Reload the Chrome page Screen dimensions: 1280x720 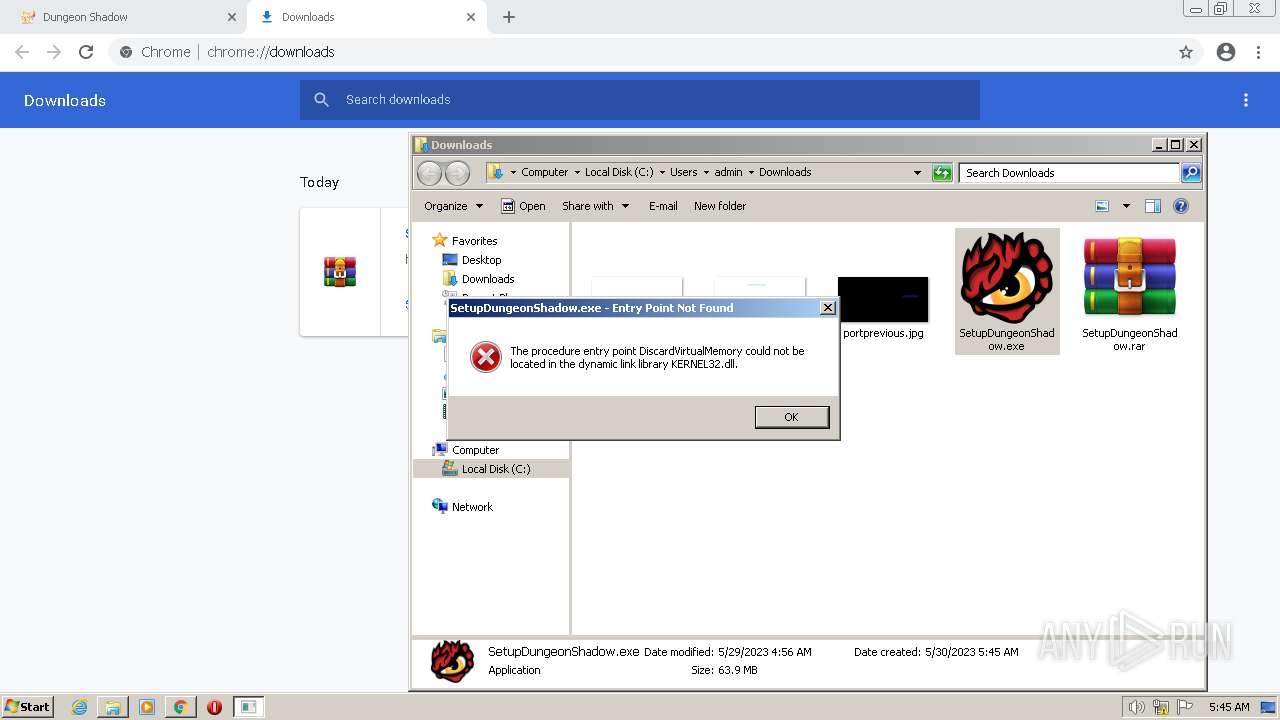tap(86, 52)
